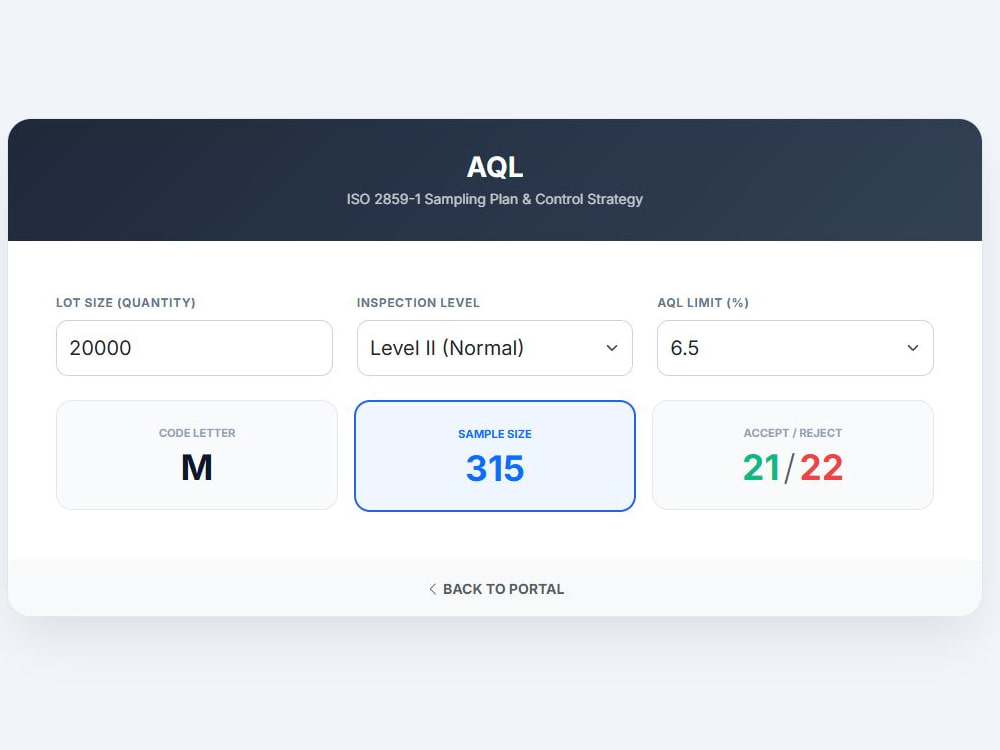This screenshot has height=750, width=1000.
Task: Click the CODE LETTER label
Action: [x=196, y=433]
